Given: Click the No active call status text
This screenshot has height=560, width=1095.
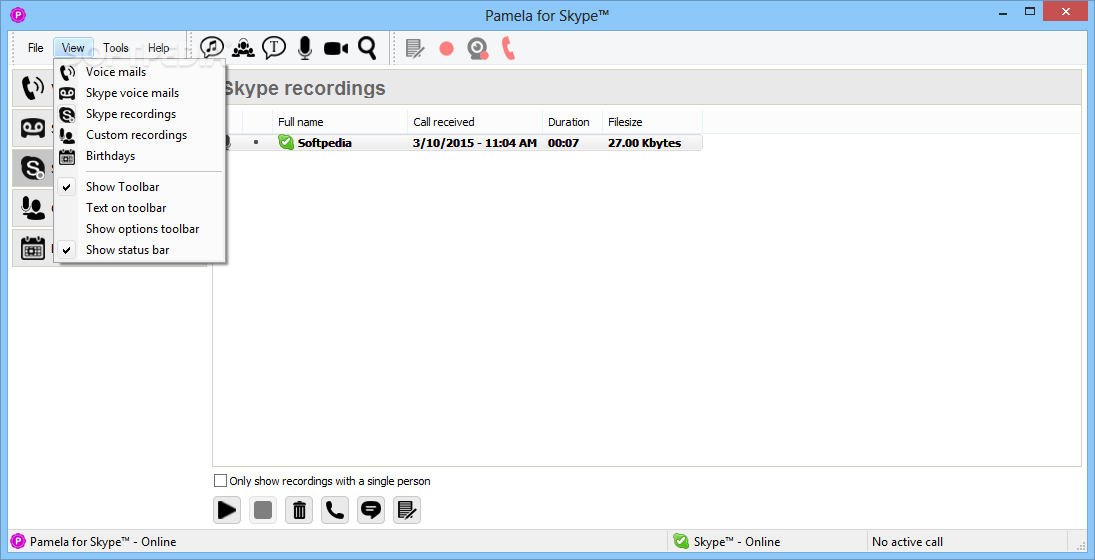Looking at the screenshot, I should click(908, 541).
